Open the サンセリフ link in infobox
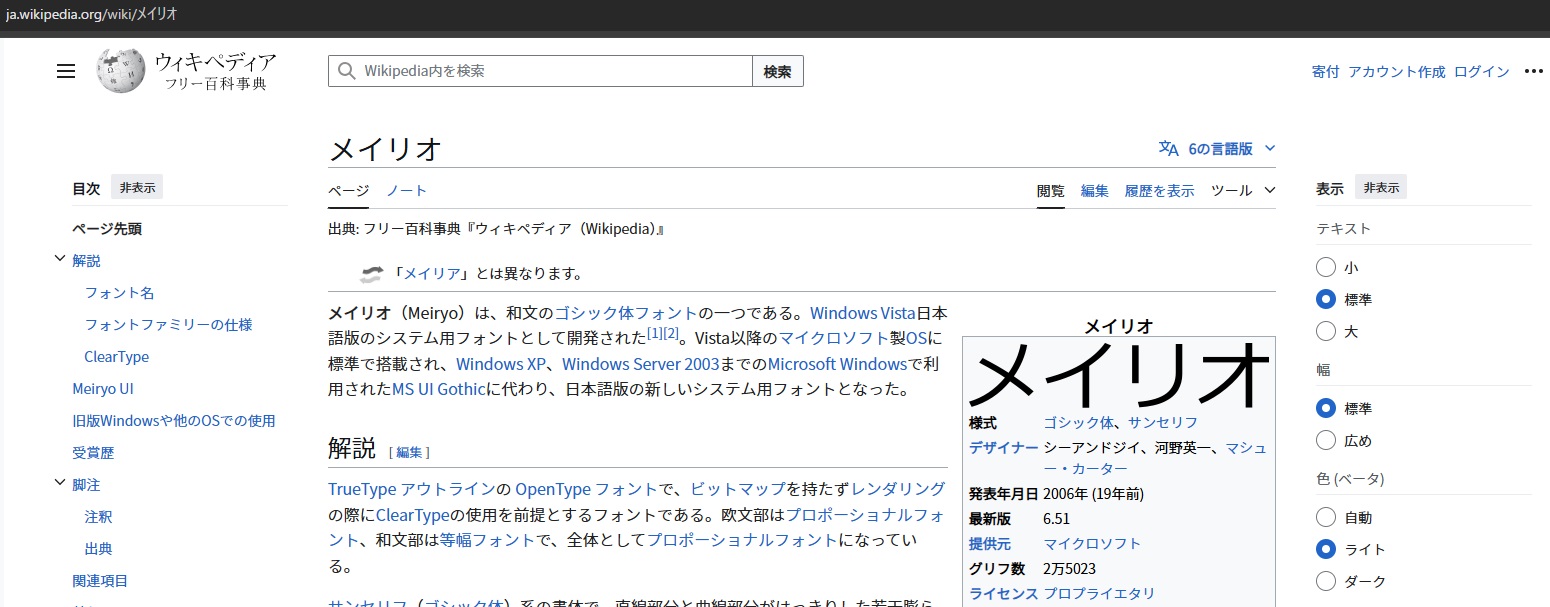Image resolution: width=1550 pixels, height=607 pixels. (x=1163, y=422)
